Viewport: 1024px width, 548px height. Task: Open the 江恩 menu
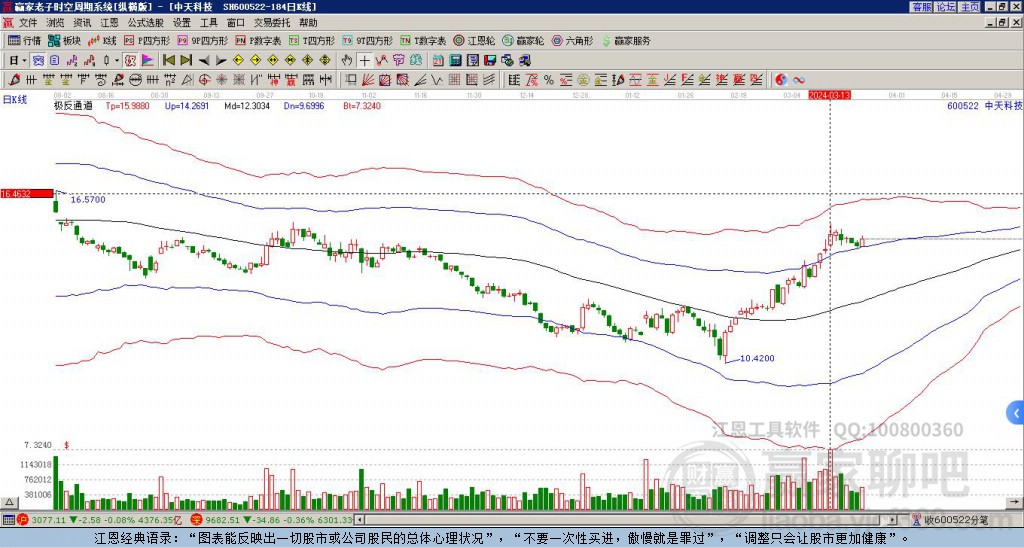coord(109,23)
